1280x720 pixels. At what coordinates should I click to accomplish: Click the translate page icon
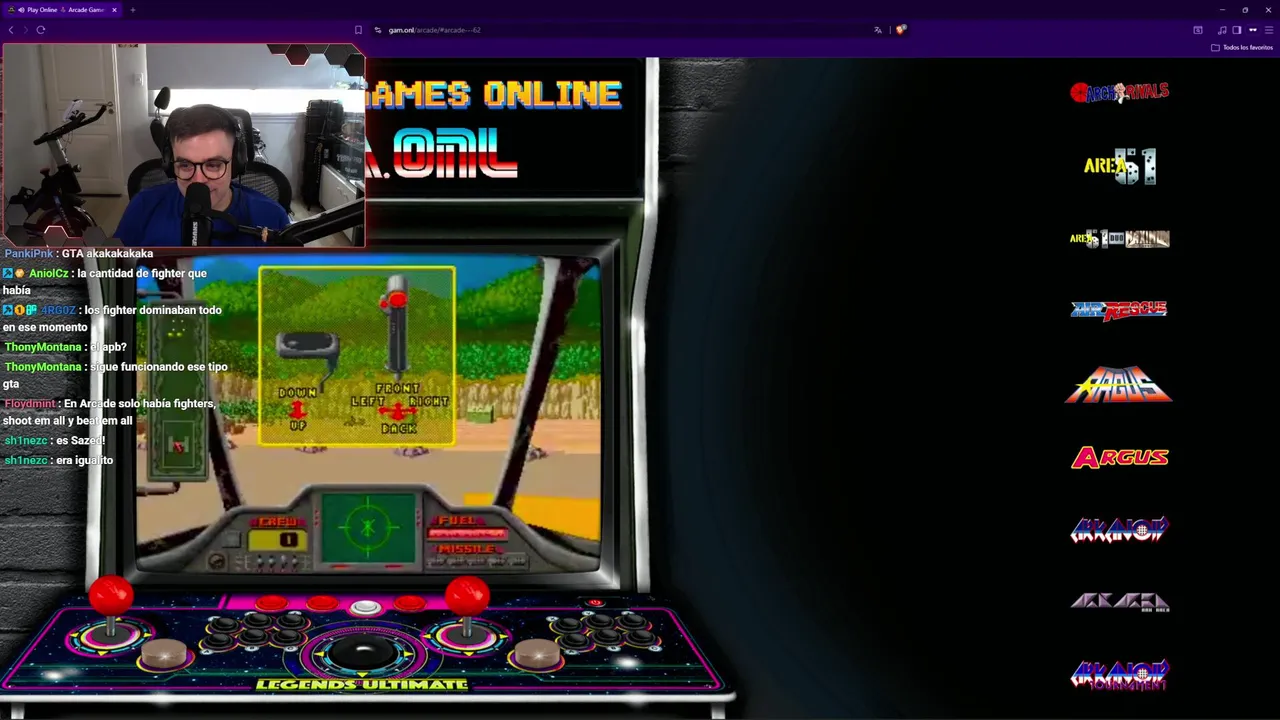pyautogui.click(x=878, y=30)
